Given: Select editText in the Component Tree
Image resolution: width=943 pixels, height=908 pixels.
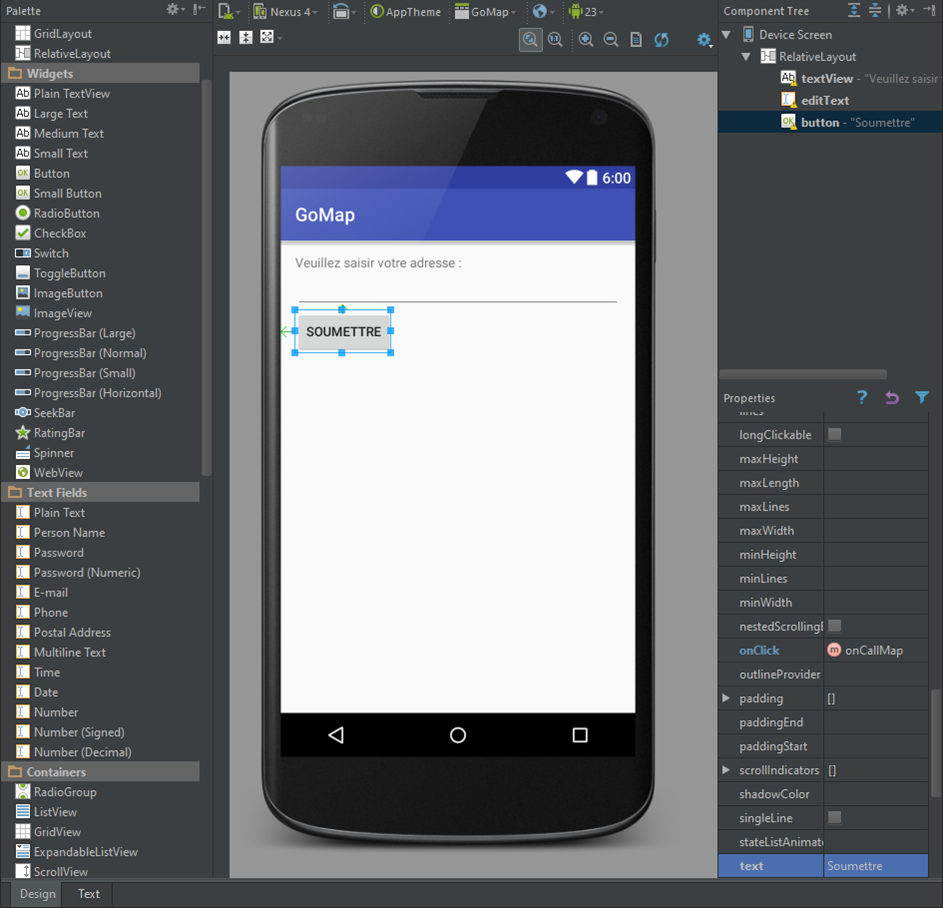Looking at the screenshot, I should point(825,100).
